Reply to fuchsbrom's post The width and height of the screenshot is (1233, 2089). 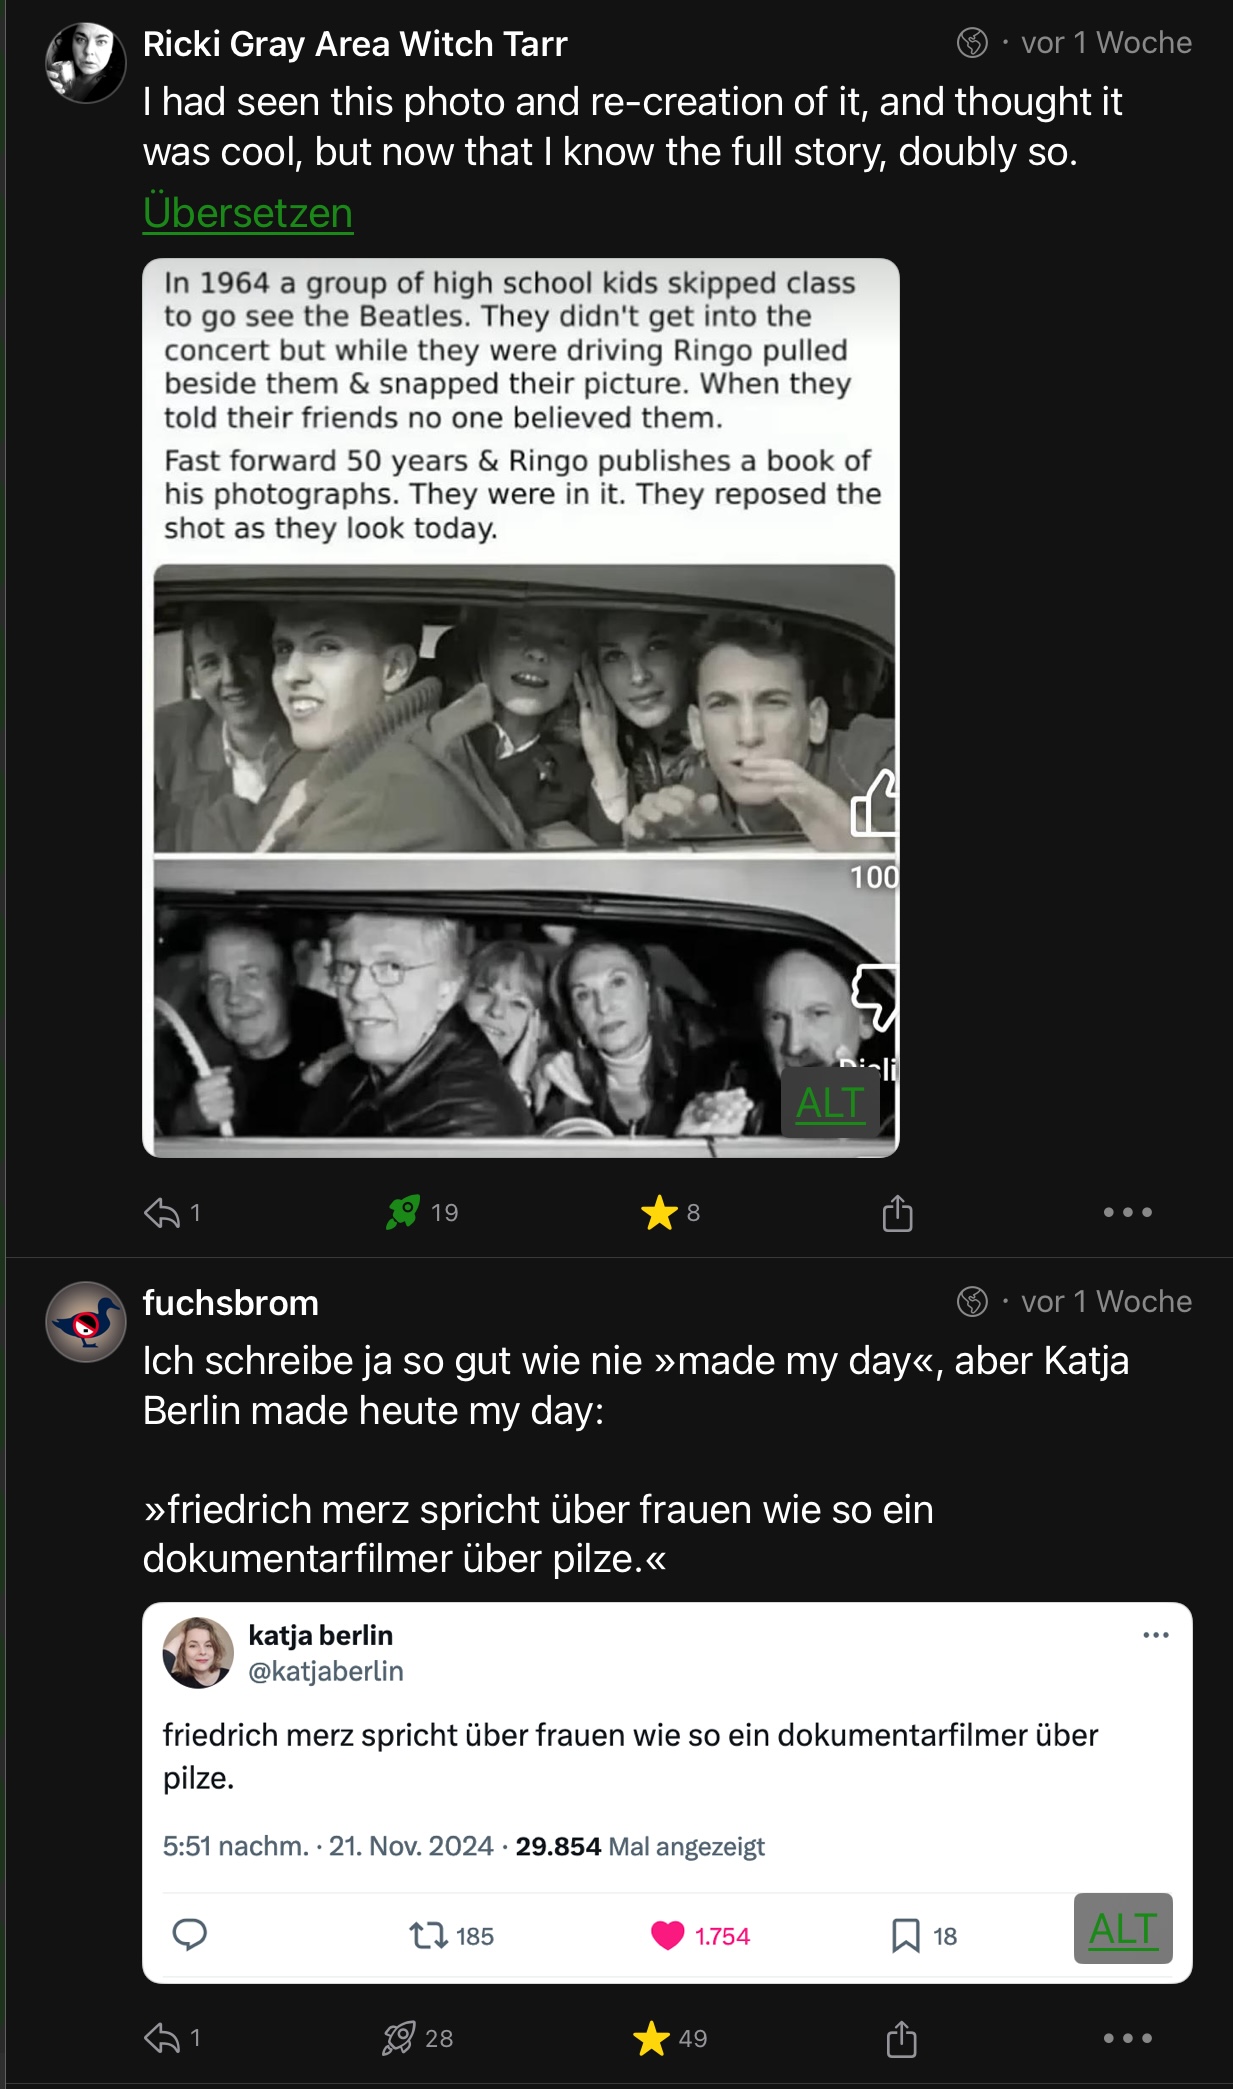point(161,2038)
